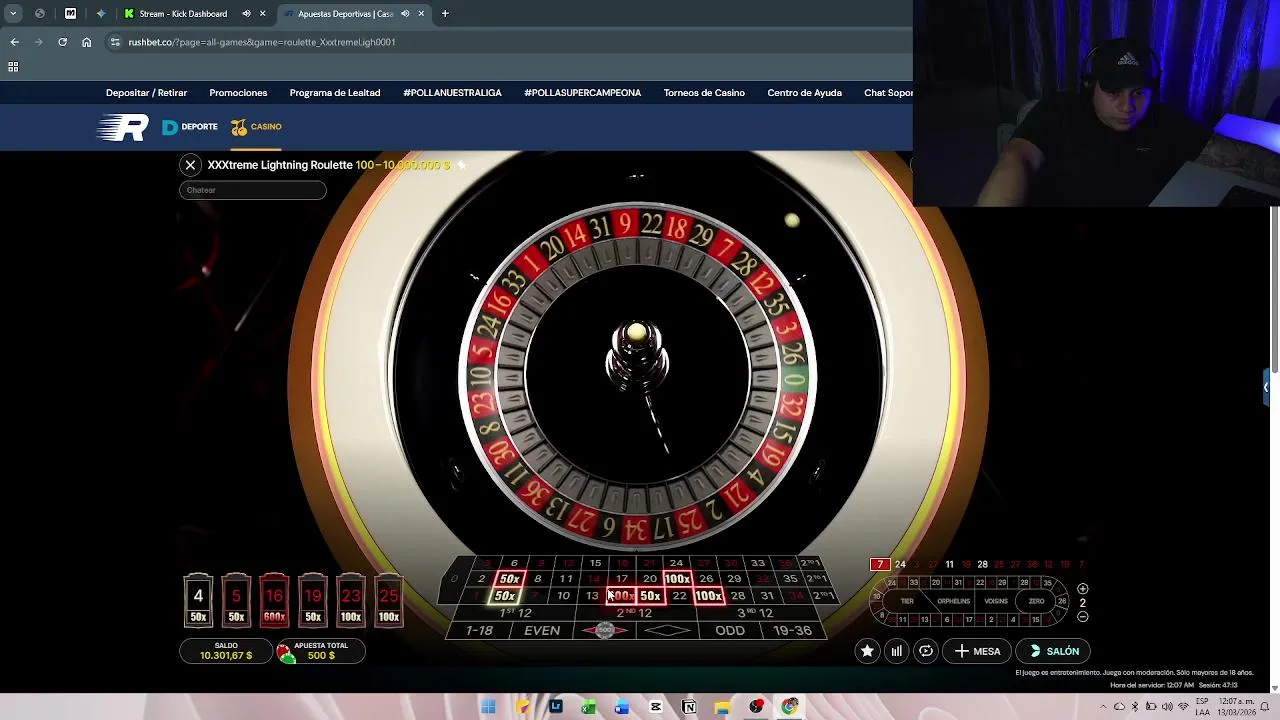Place bet on VOISINS racetrack section

tap(996, 601)
